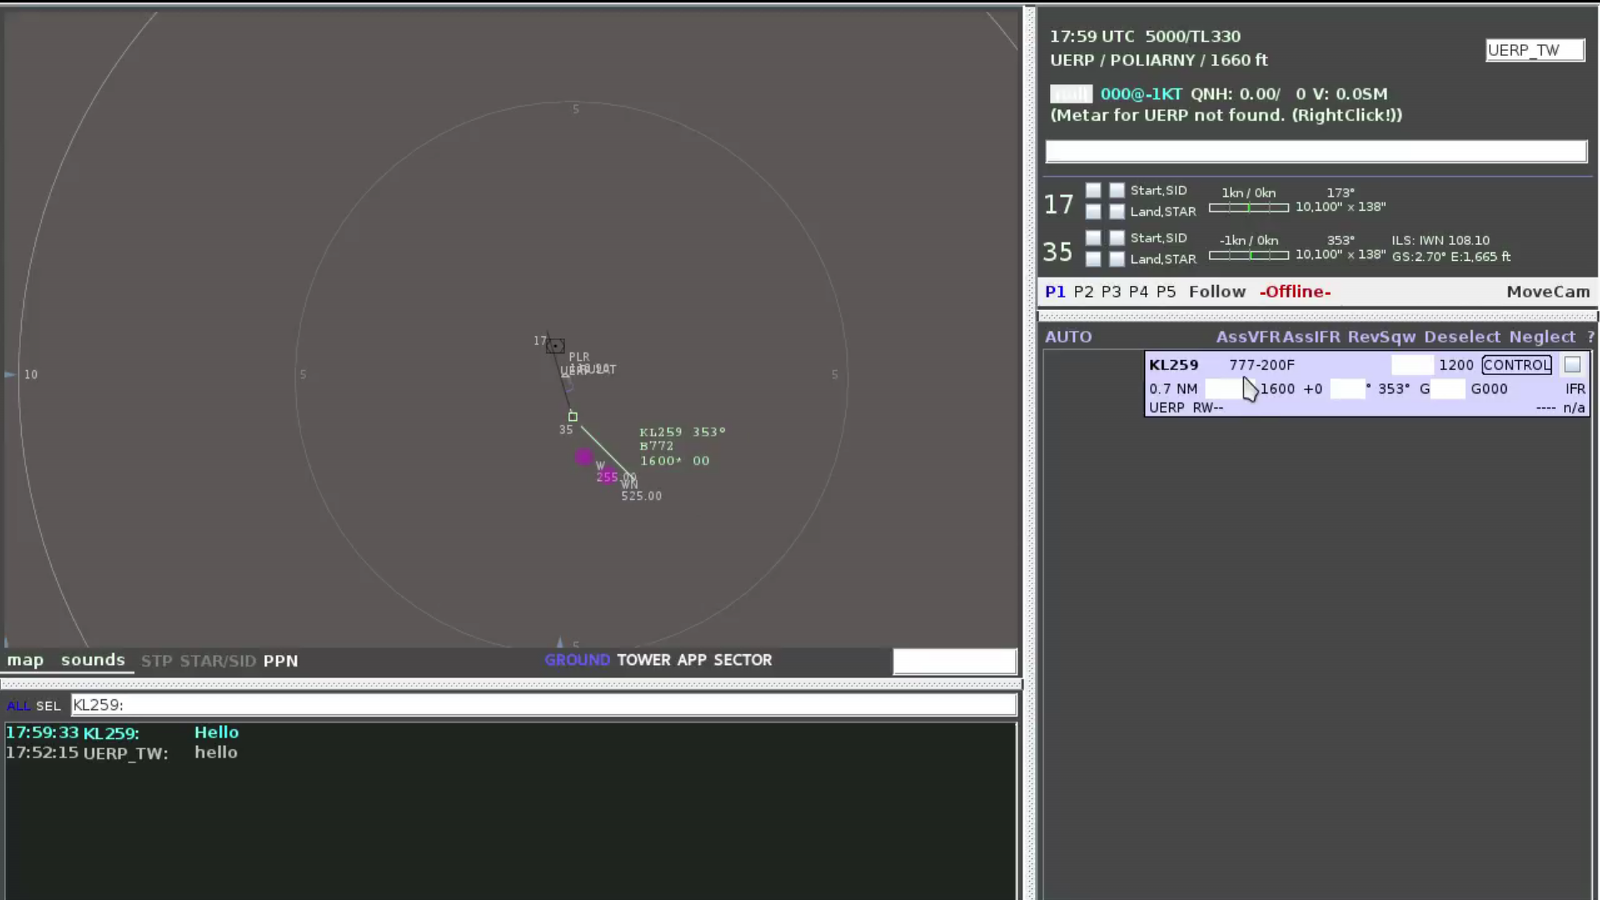This screenshot has width=1600, height=900.
Task: Click the Metar for UERP not found message
Action: (x=1226, y=115)
